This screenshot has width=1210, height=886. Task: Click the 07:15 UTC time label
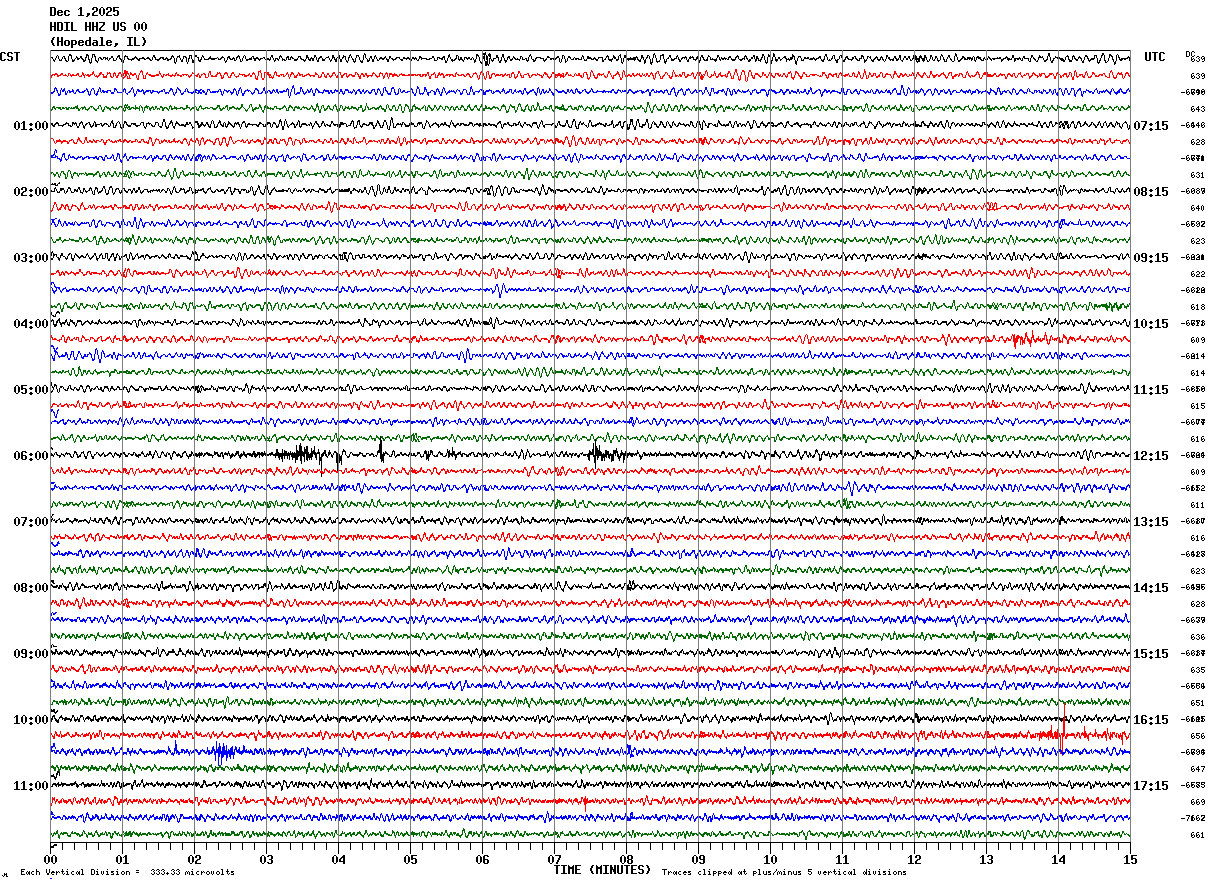coord(1151,126)
